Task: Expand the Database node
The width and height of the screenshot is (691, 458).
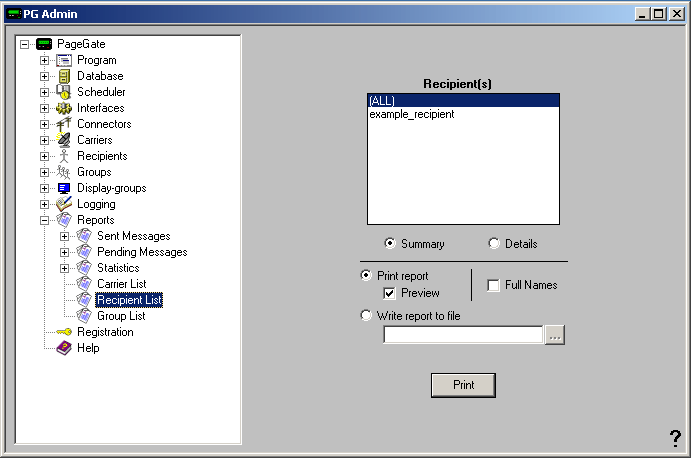Action: 45,76
